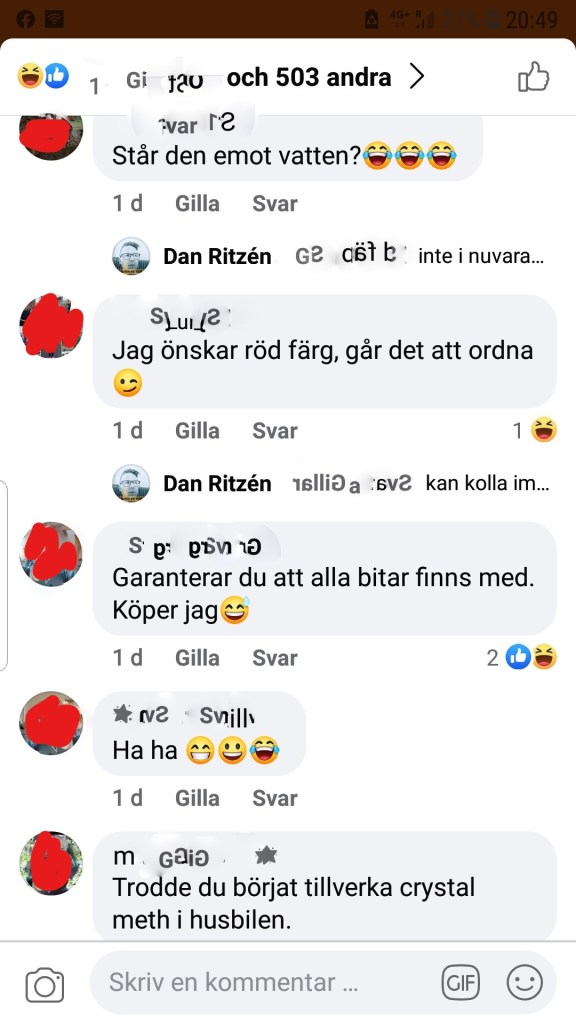Open the GIF picker
576x1024 pixels.
[460, 982]
